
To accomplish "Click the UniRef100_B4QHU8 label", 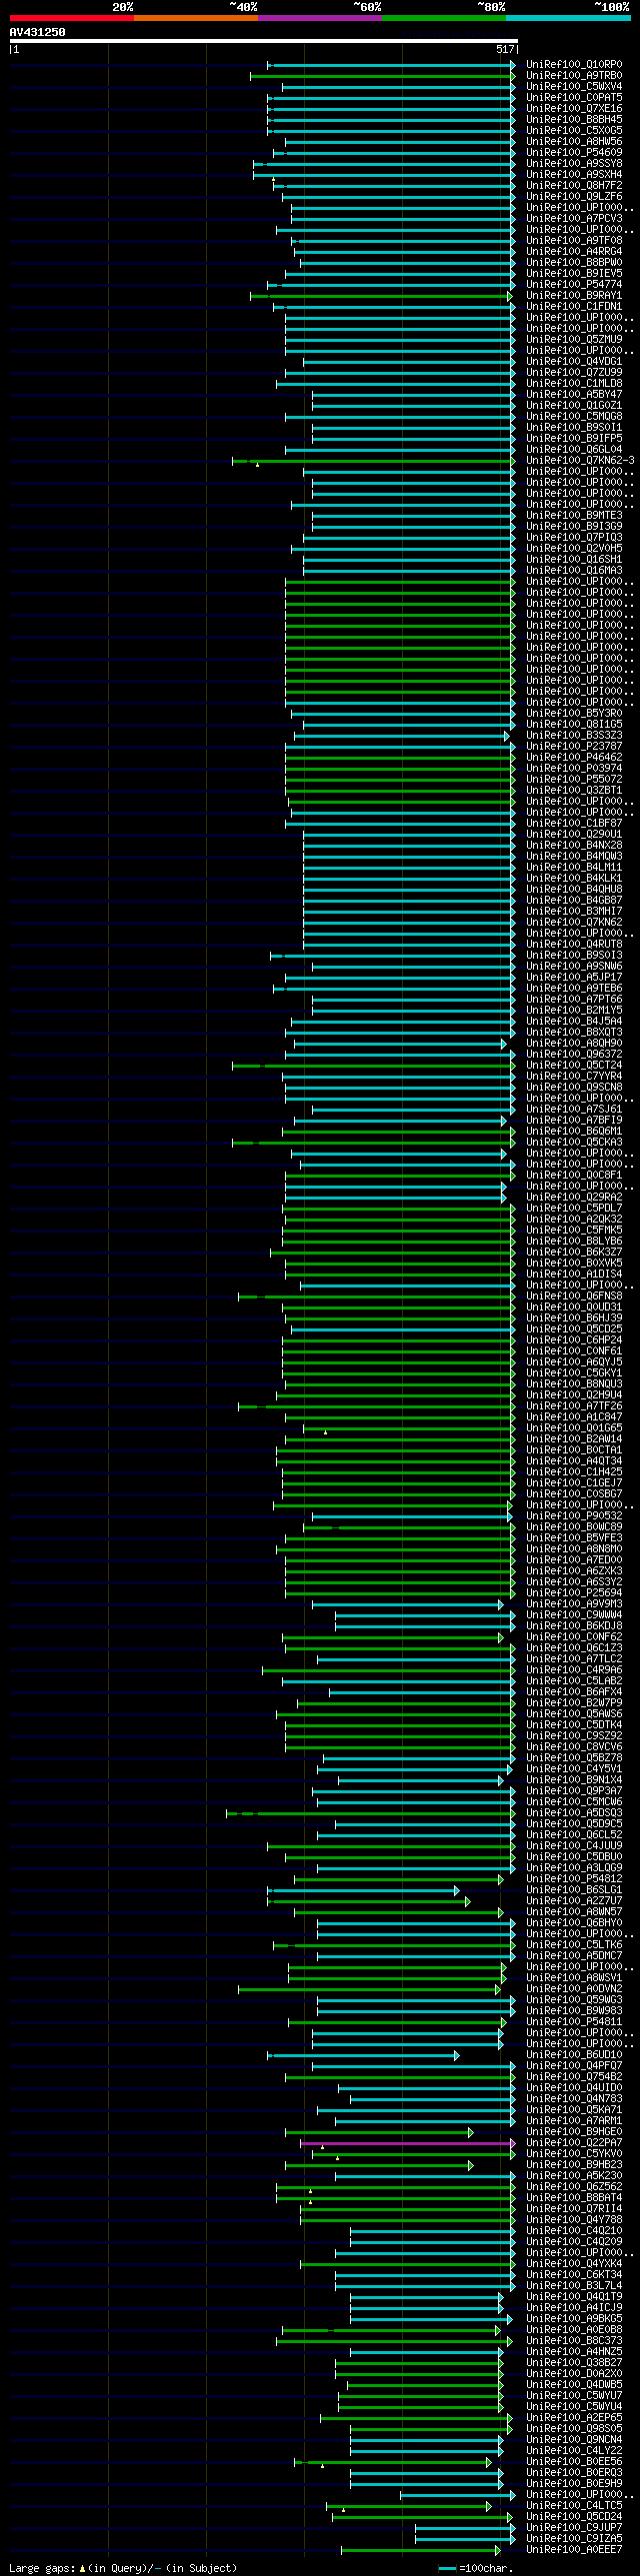I will (x=574, y=890).
